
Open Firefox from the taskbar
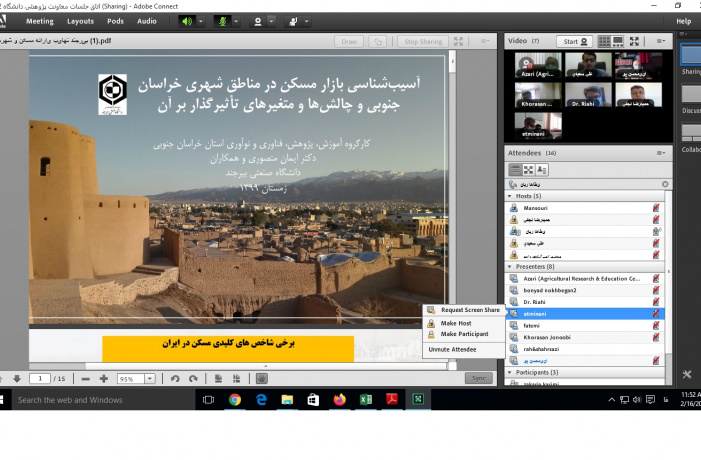340,399
